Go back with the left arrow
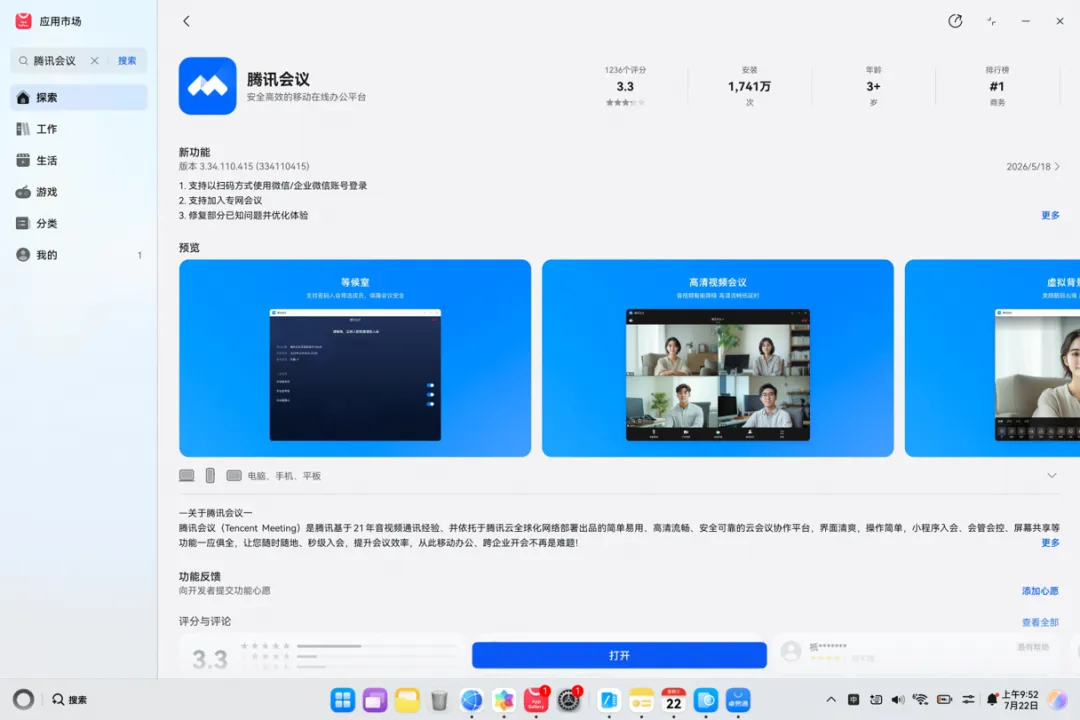 coord(186,21)
